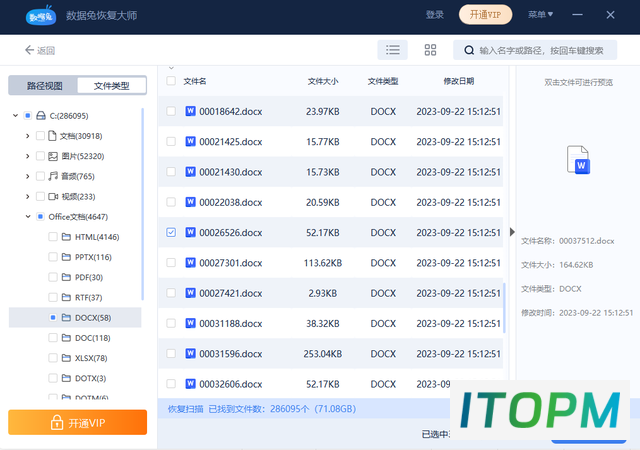Expand the 音频(765) node
This screenshot has height=450, width=640.
(27, 176)
